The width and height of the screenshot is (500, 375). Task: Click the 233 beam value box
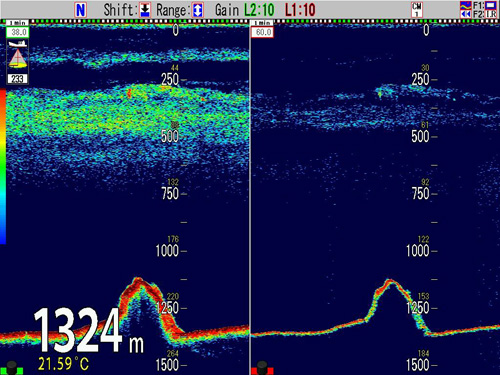tap(17, 79)
